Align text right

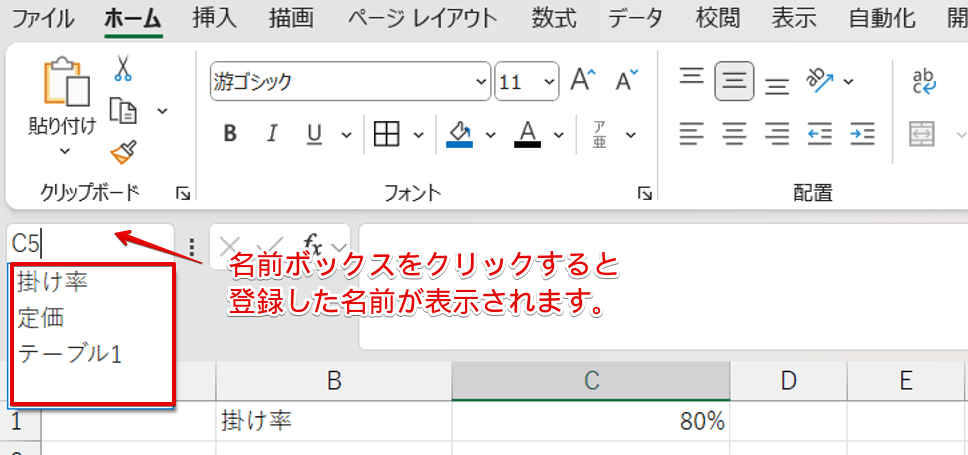point(777,133)
